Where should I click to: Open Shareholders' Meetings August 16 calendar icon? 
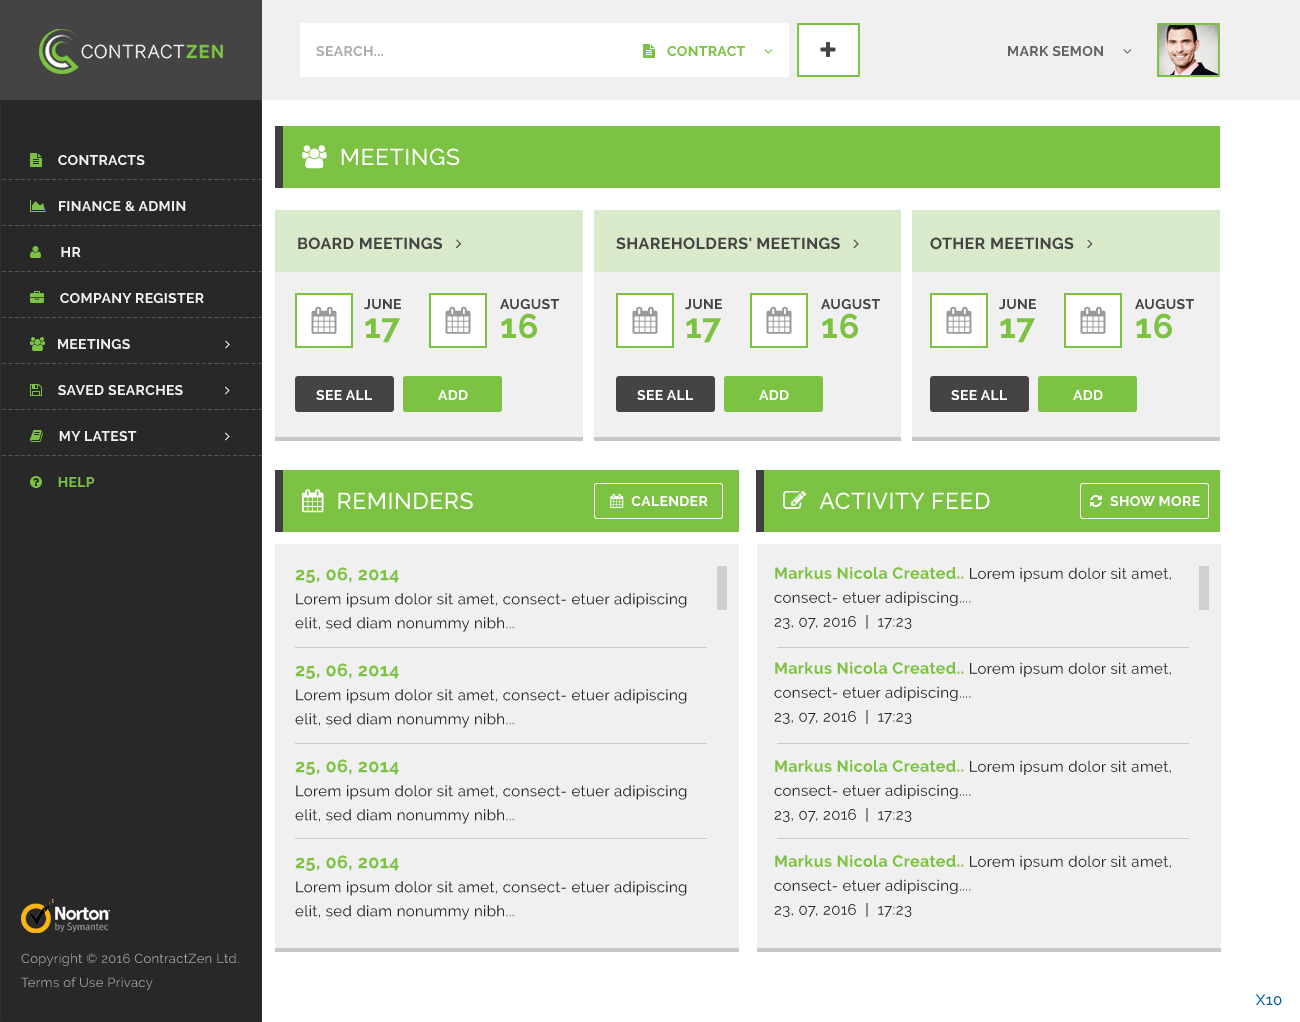779,320
